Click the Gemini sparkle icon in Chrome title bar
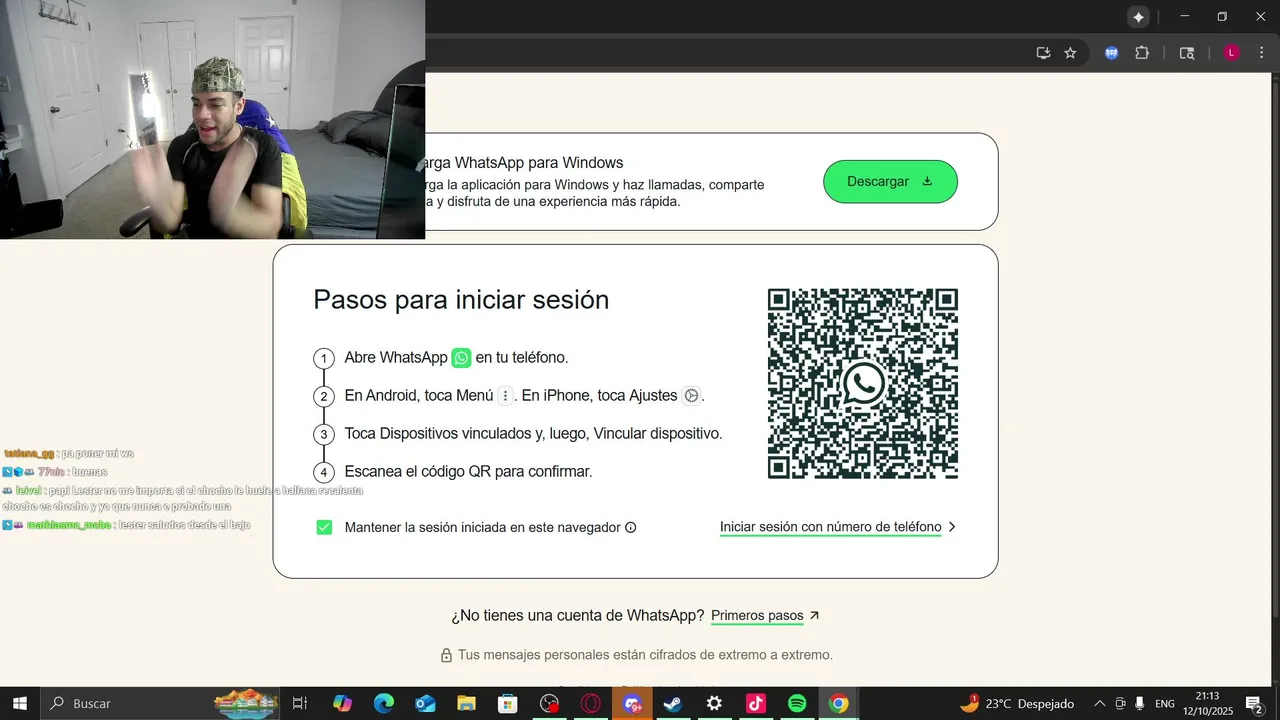 pyautogui.click(x=1138, y=17)
